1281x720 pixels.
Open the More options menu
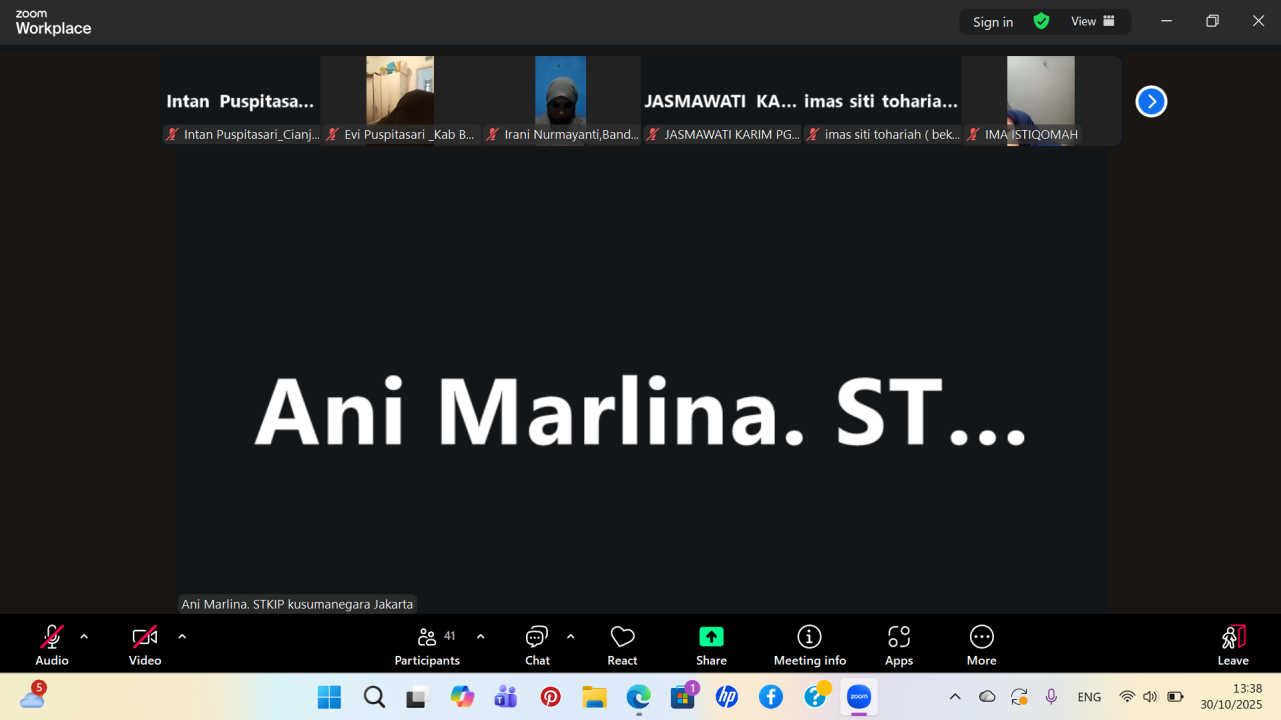[x=981, y=645]
